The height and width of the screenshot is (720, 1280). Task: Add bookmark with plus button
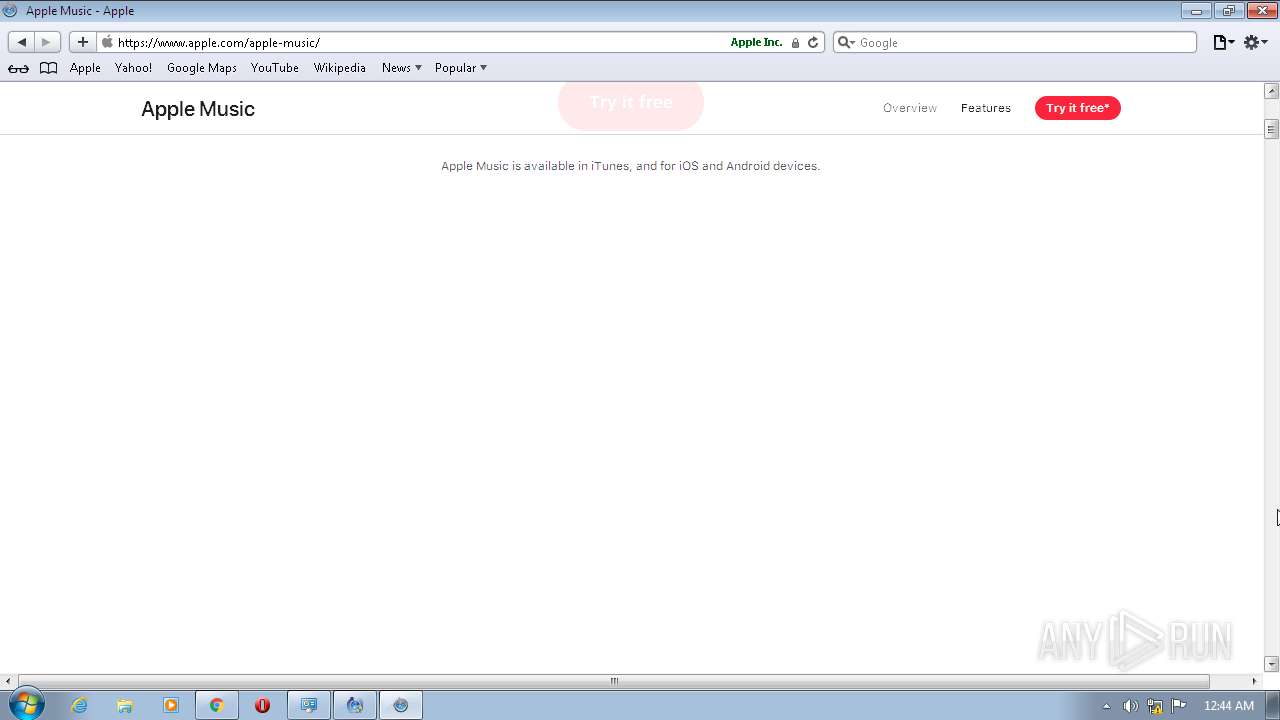click(x=83, y=42)
